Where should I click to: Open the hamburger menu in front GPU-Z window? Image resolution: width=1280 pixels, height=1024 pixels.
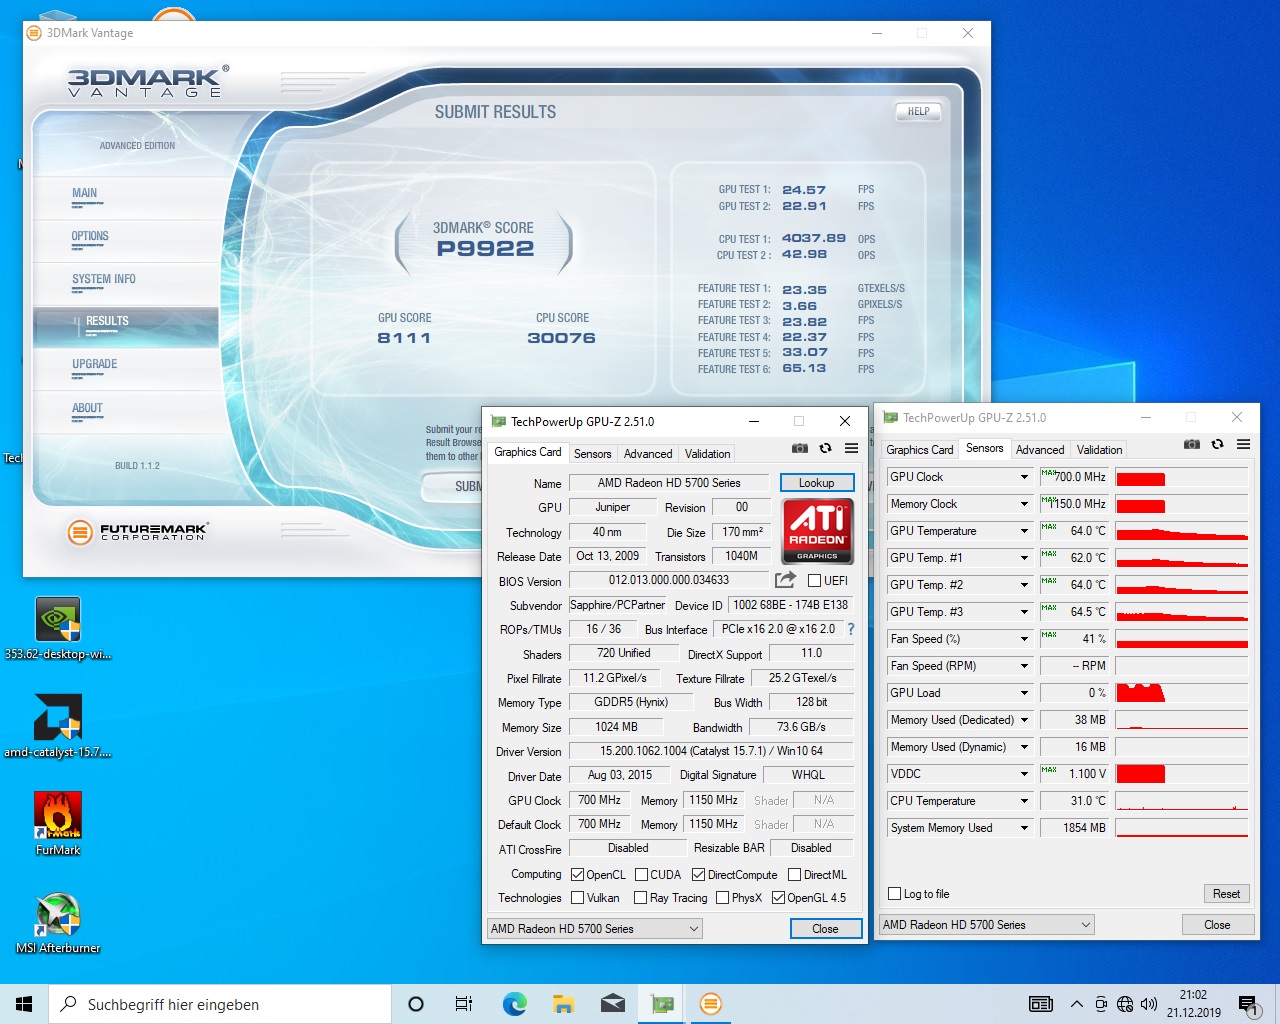click(851, 448)
